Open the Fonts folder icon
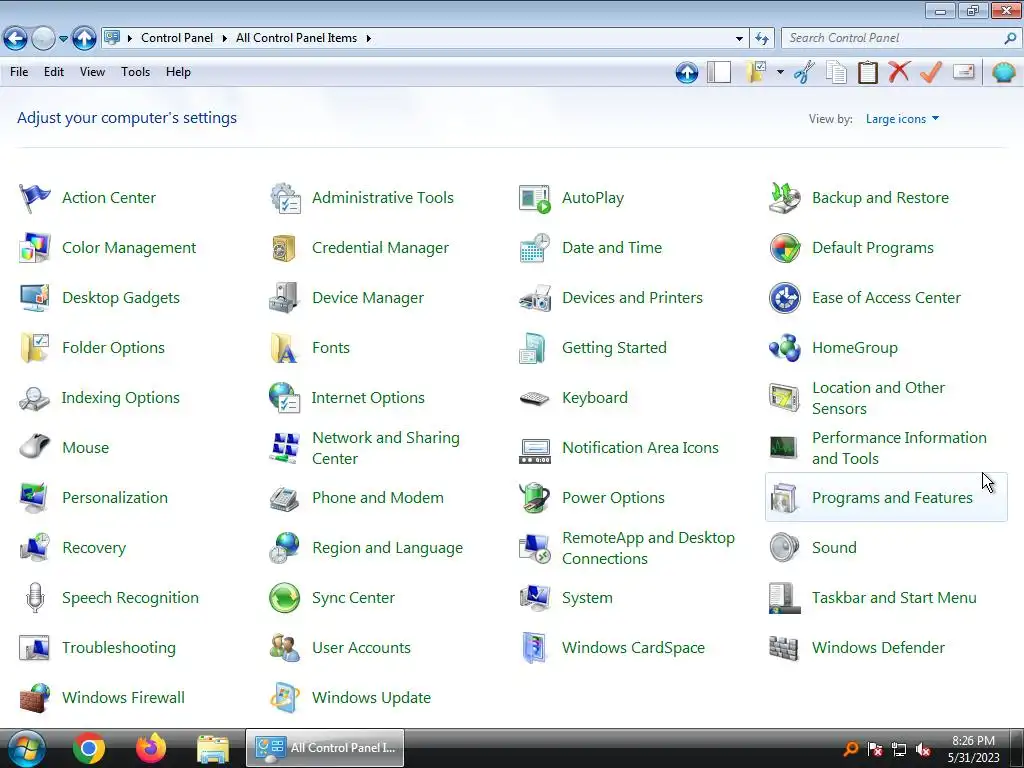Screen dimensions: 1024x768 pyautogui.click(x=285, y=348)
